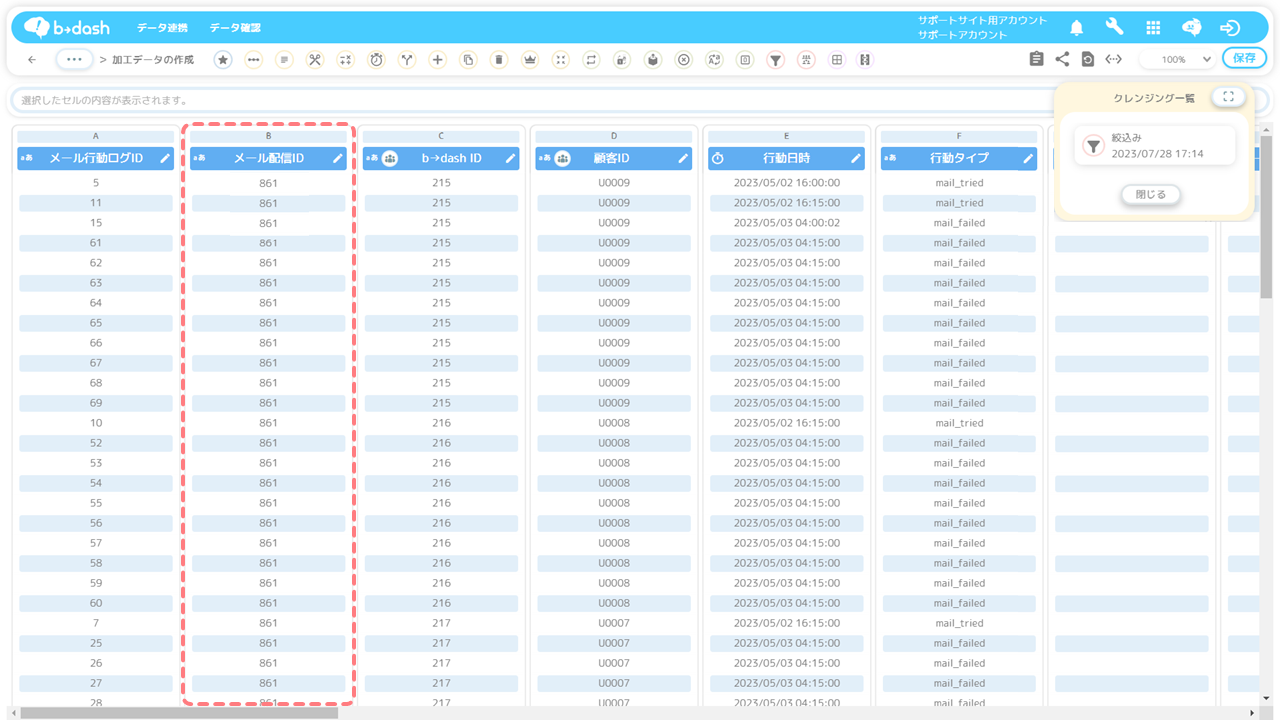1280x720 pixels.
Task: Open the notification bell
Action: tap(1076, 28)
